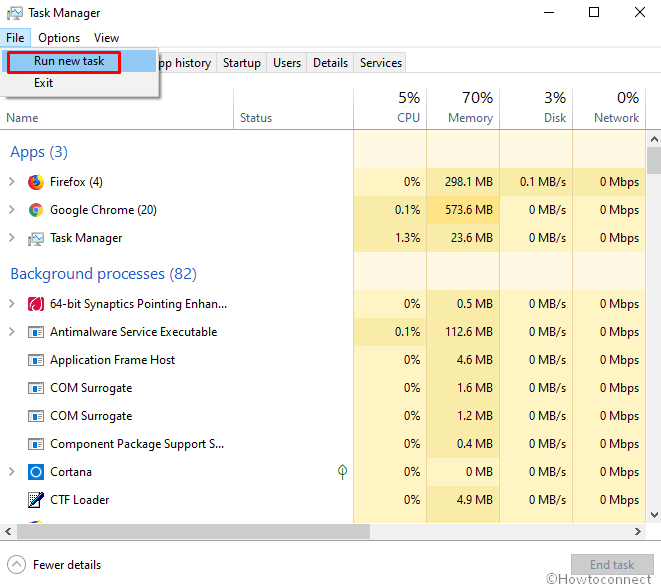Switch to the Details tab
The width and height of the screenshot is (661, 587).
pyautogui.click(x=330, y=63)
